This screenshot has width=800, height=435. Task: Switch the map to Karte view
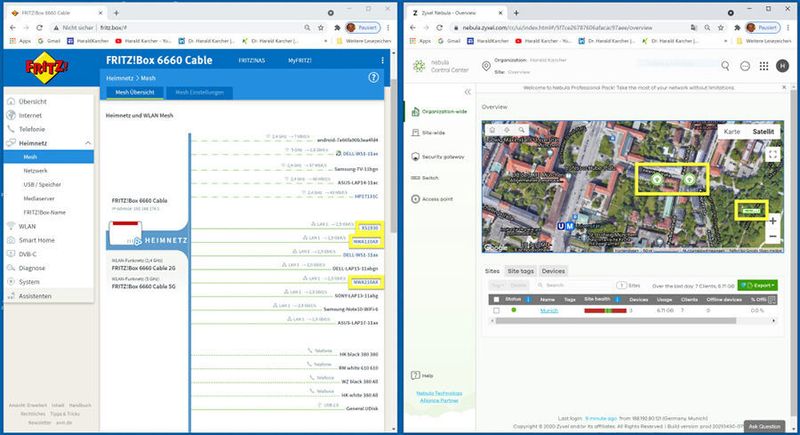click(732, 132)
